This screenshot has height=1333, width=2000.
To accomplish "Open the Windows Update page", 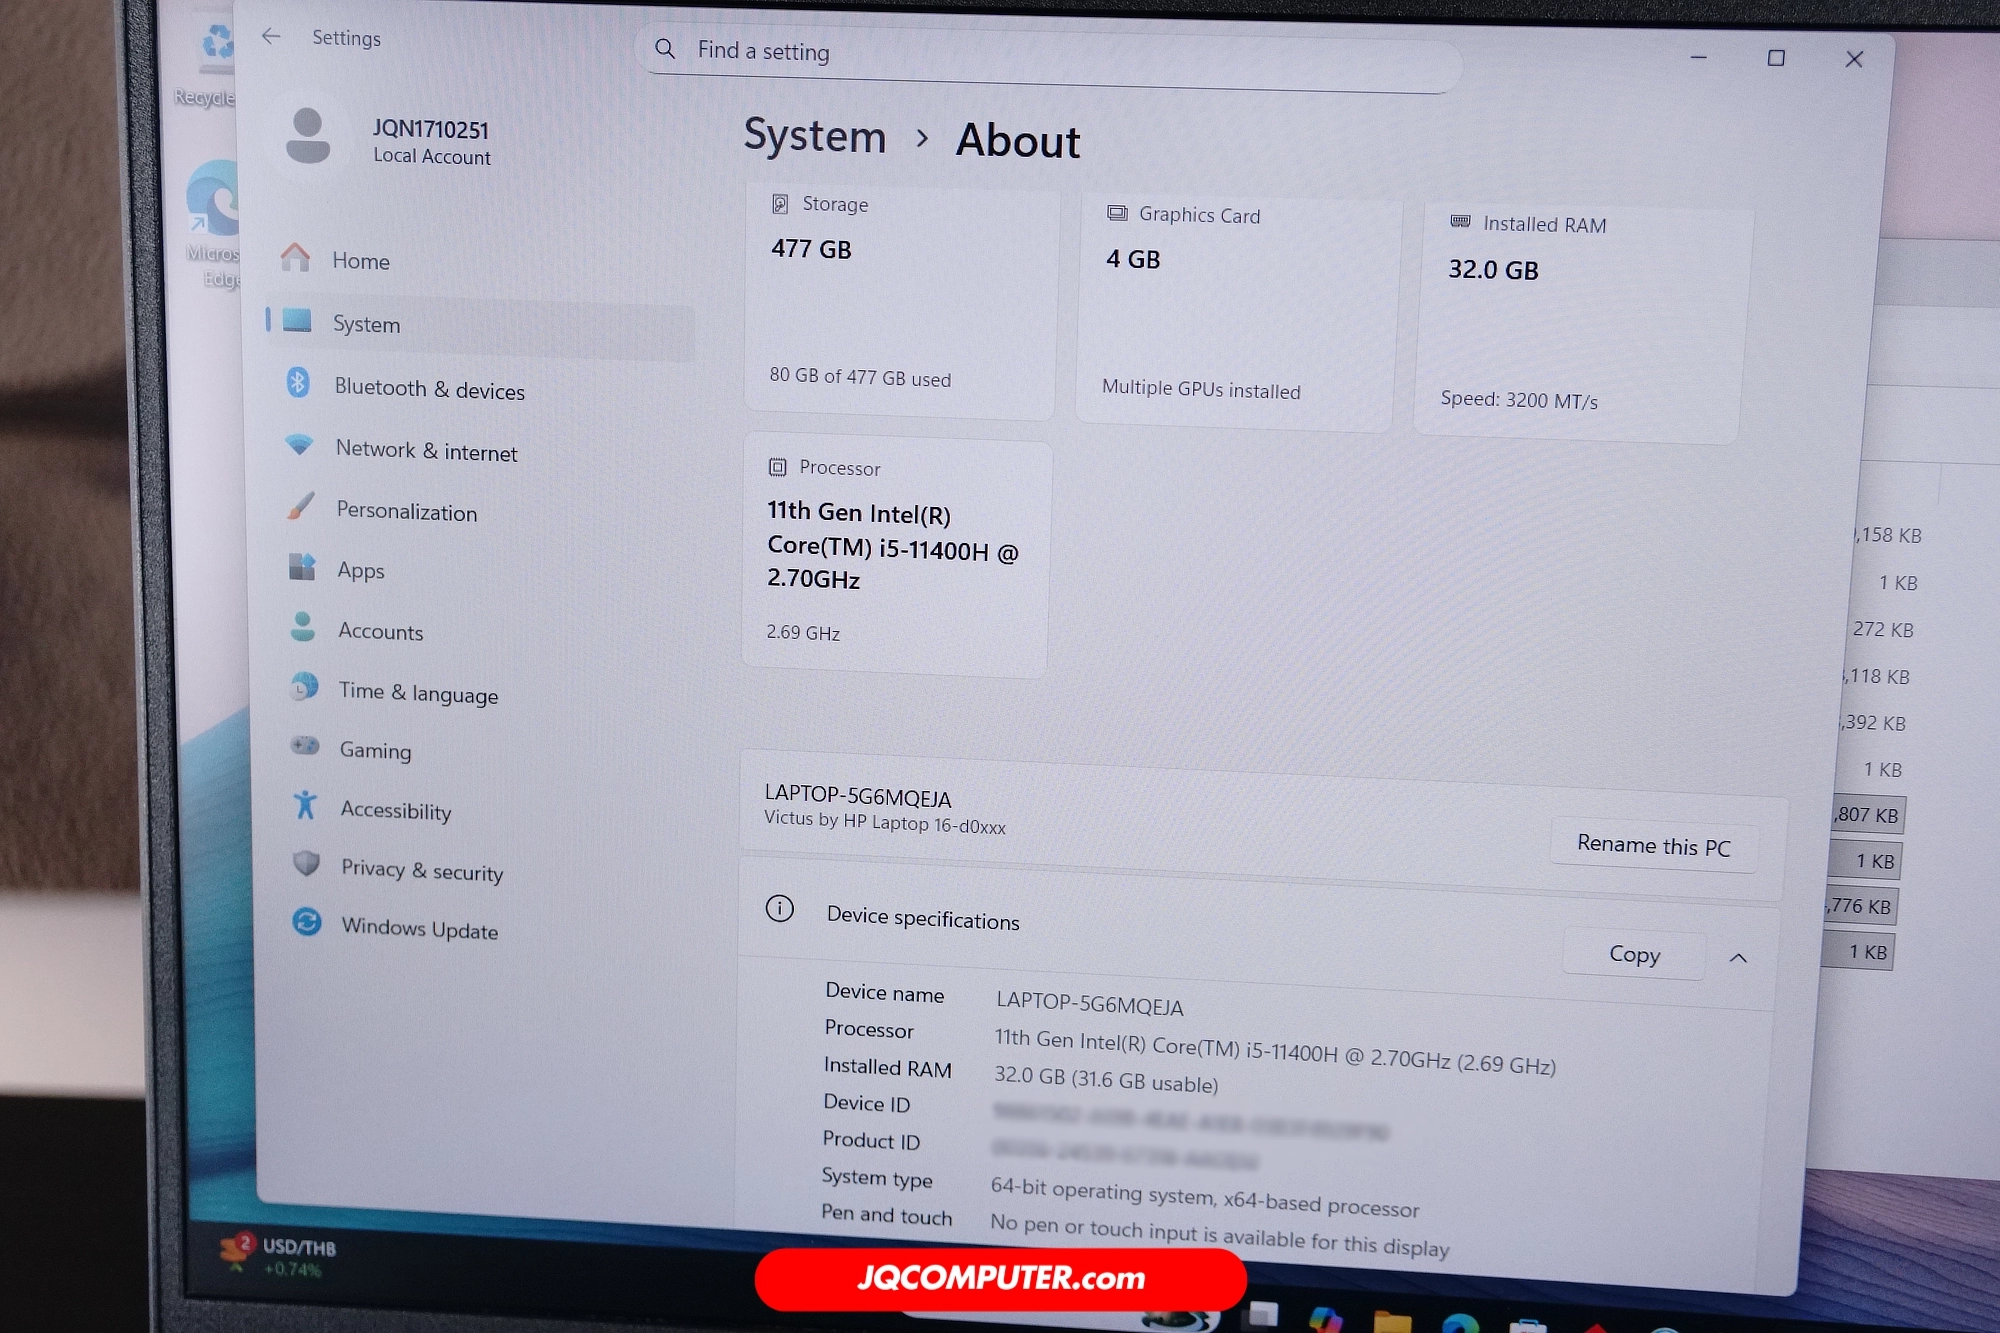I will [x=419, y=928].
